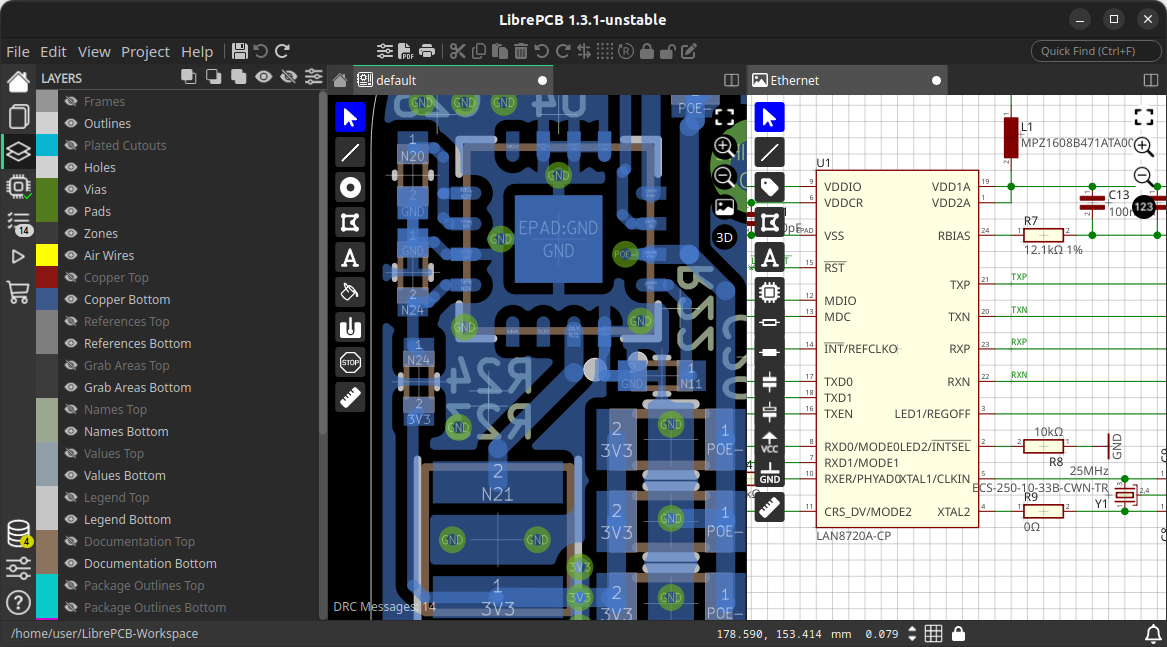
Task: Open layer settings sliders in Layers header
Action: coord(313,77)
